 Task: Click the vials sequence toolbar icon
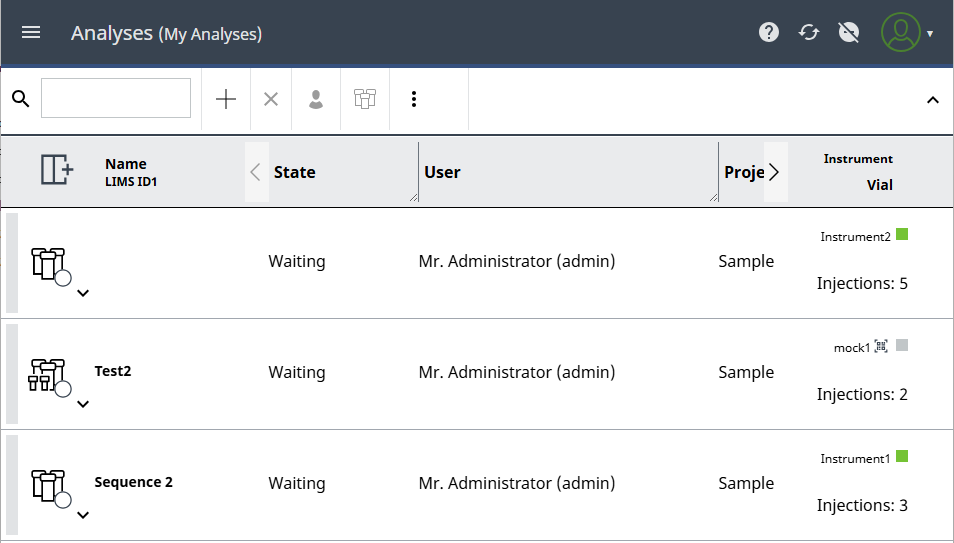coord(365,99)
